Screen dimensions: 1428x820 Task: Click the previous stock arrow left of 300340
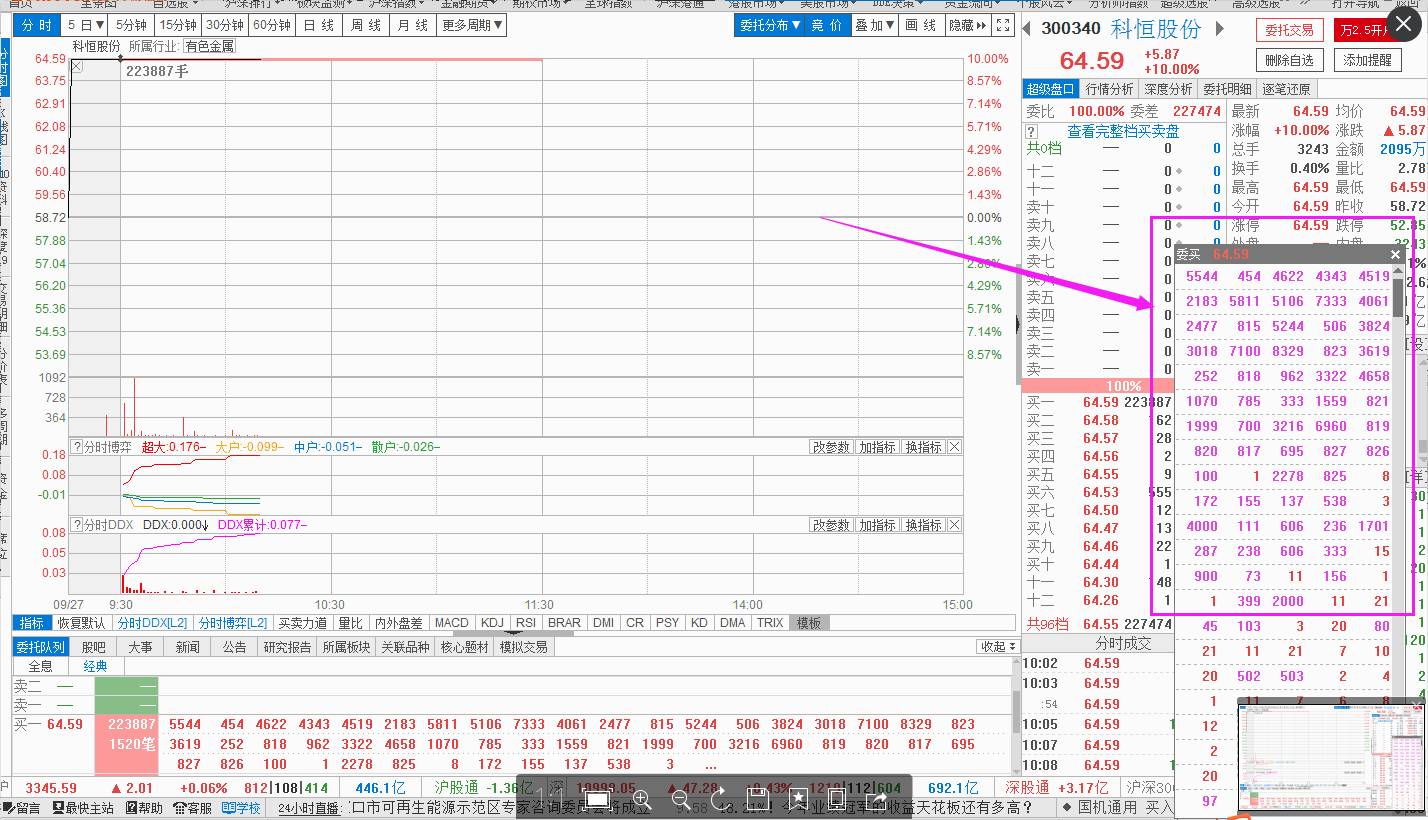coord(1027,29)
